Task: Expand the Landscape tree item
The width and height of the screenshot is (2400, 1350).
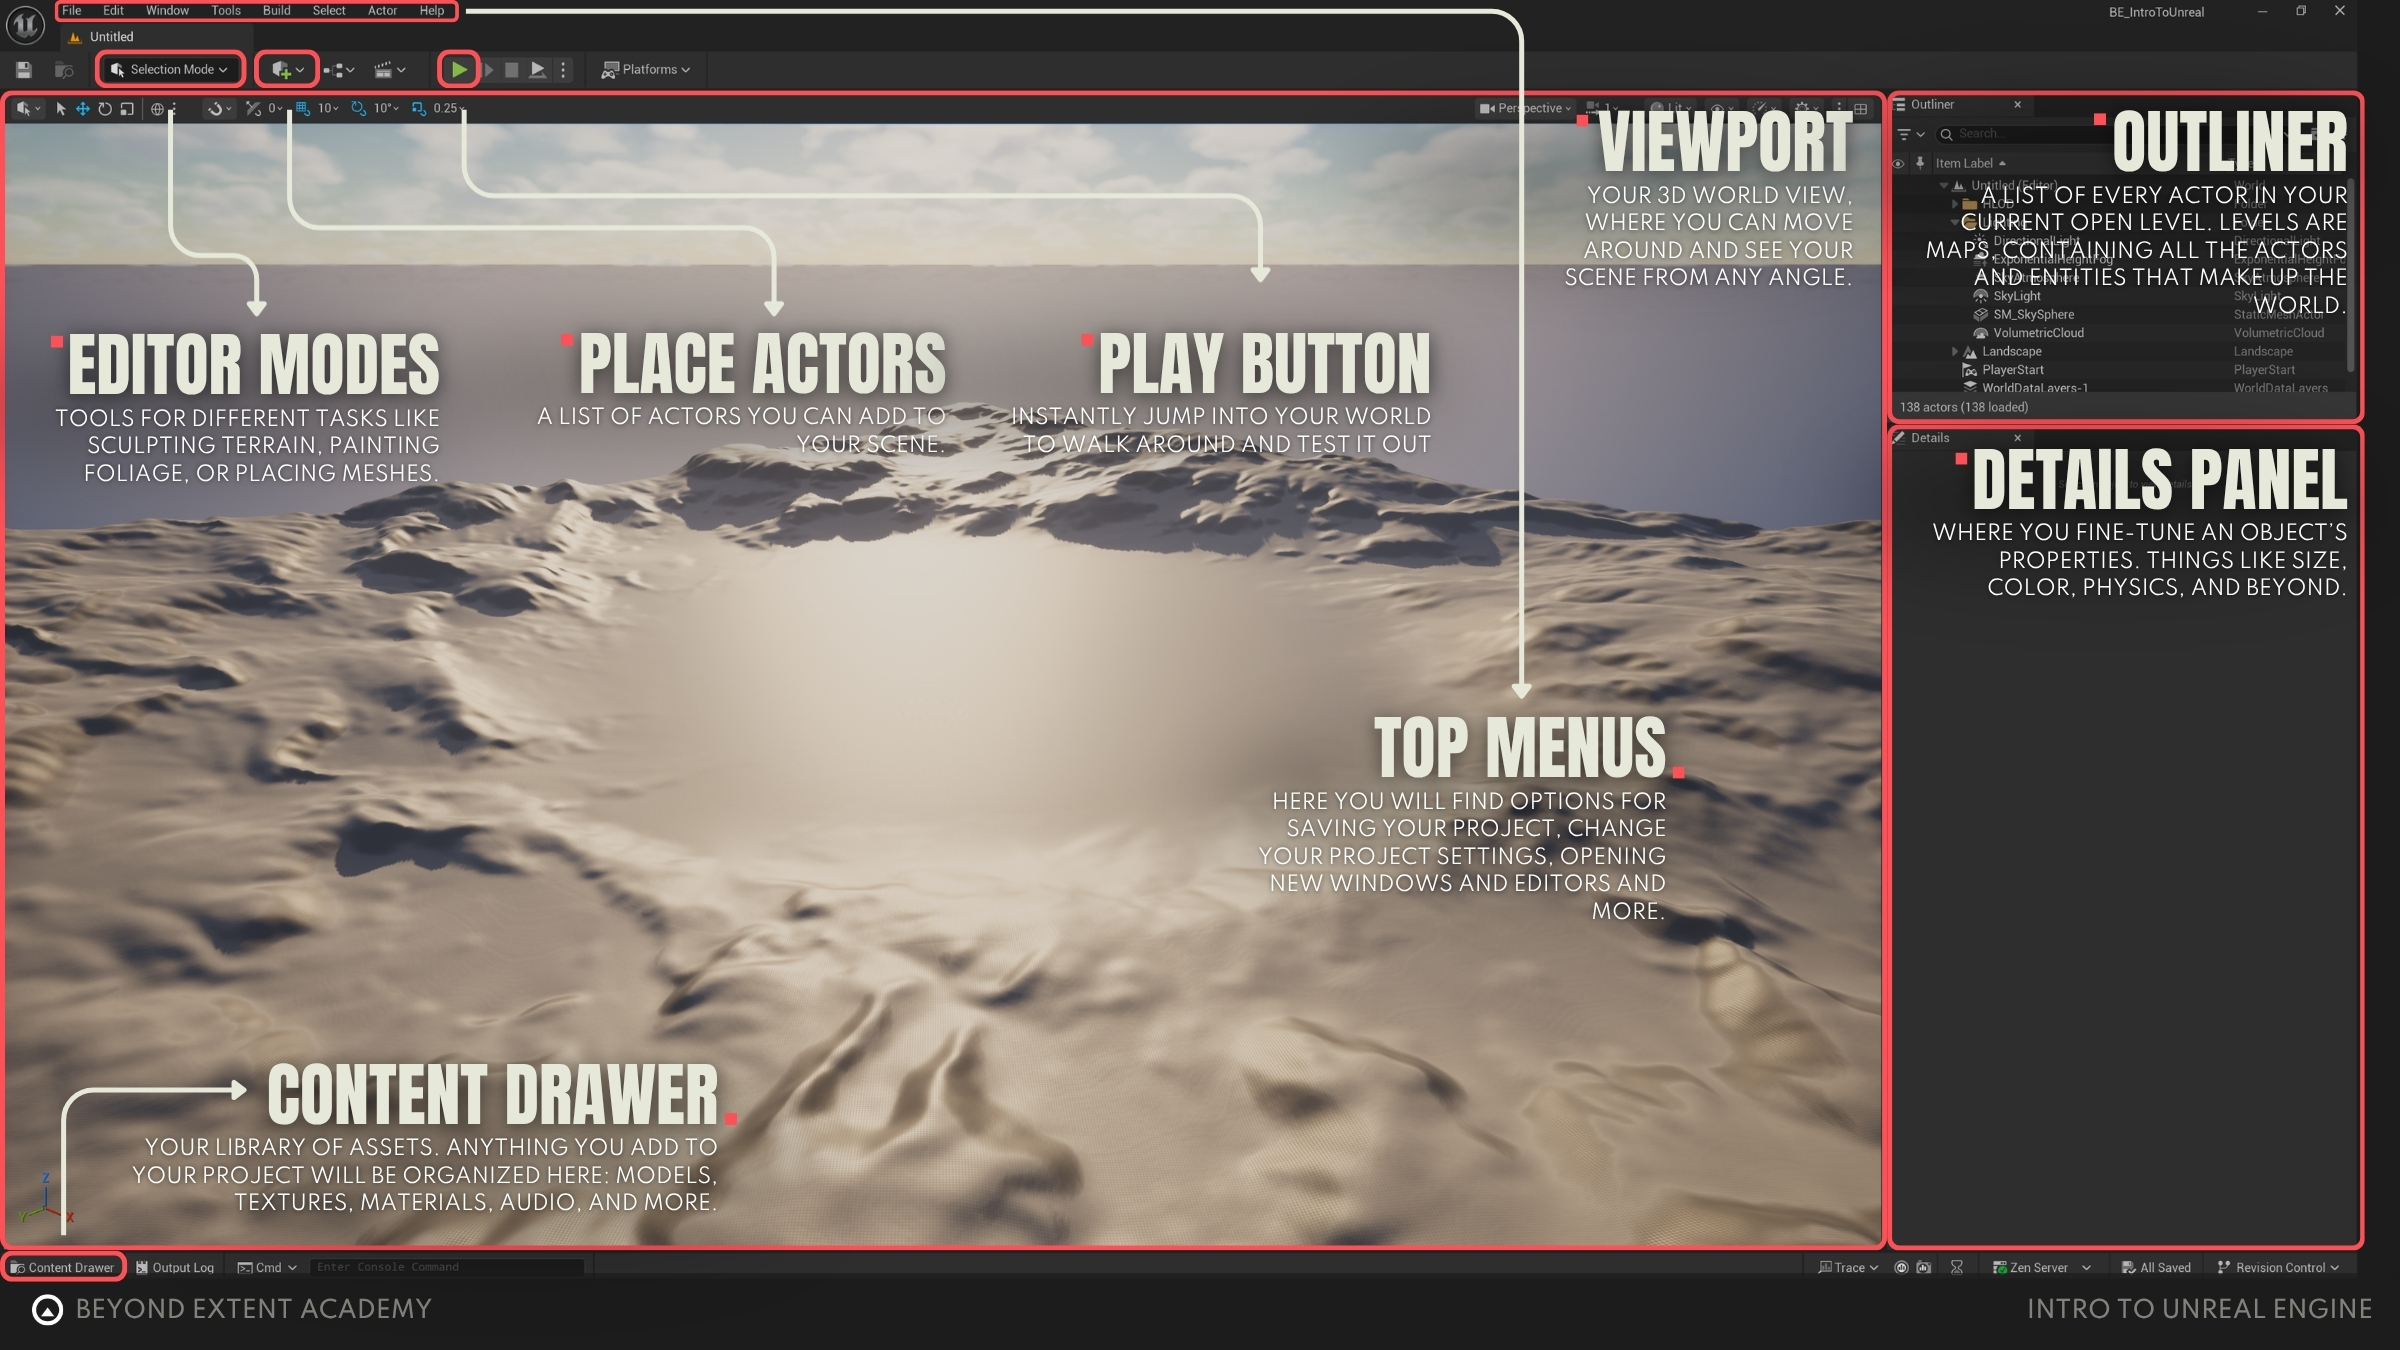Action: [1955, 351]
